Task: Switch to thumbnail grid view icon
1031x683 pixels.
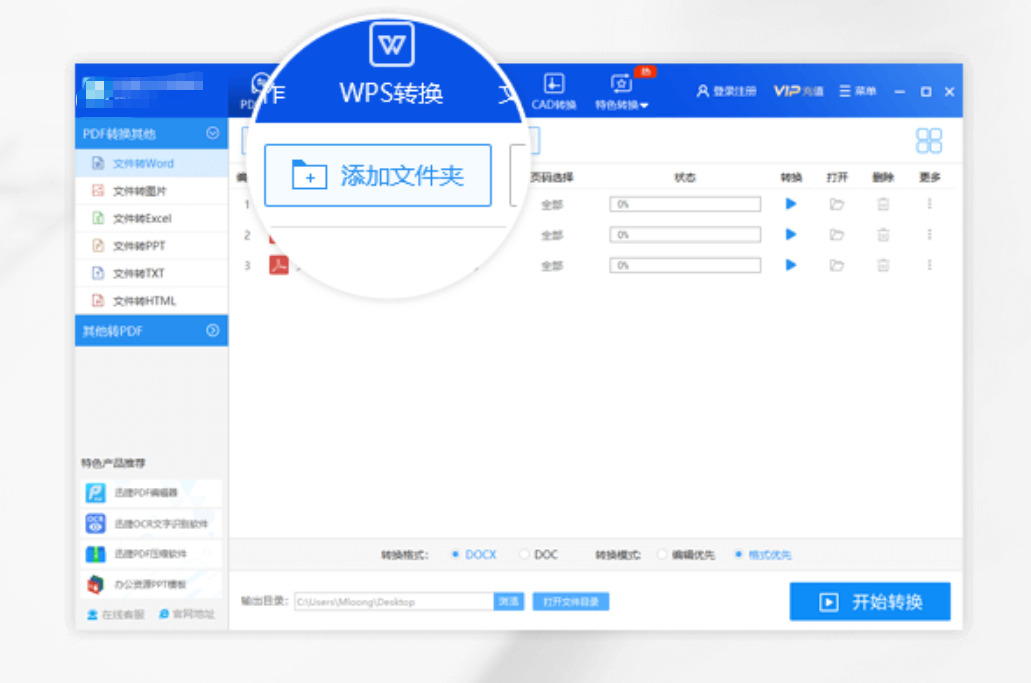Action: pos(928,140)
